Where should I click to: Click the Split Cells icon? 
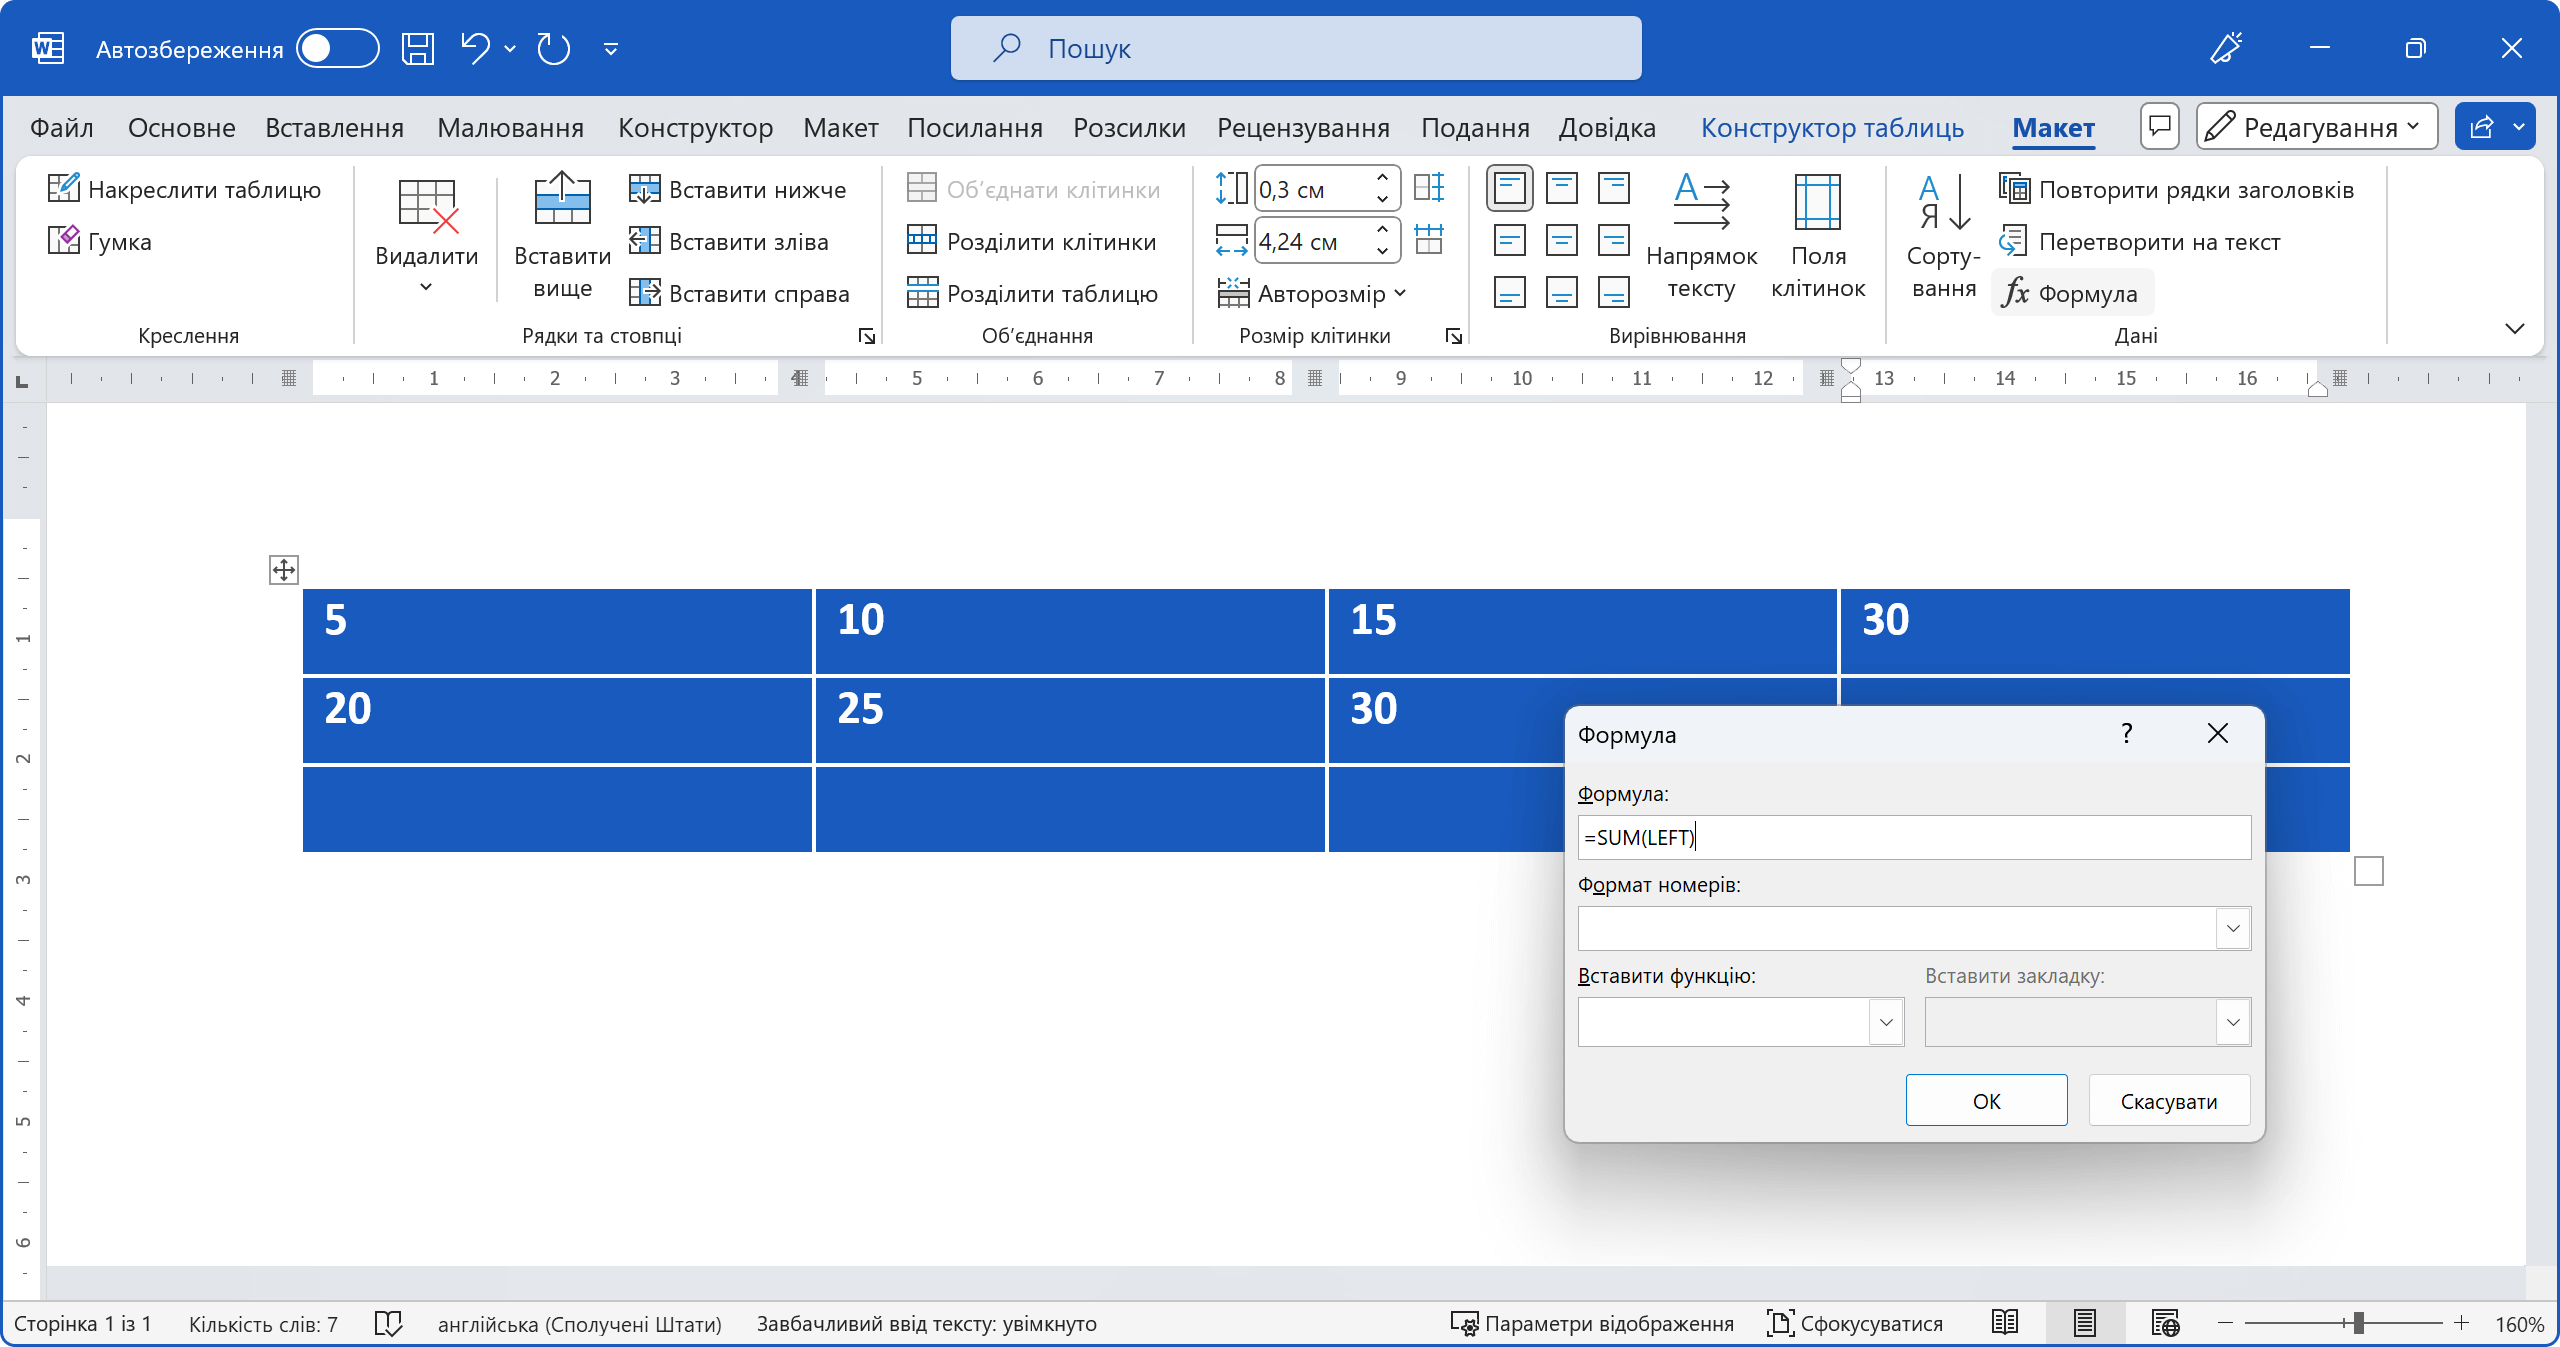(921, 241)
